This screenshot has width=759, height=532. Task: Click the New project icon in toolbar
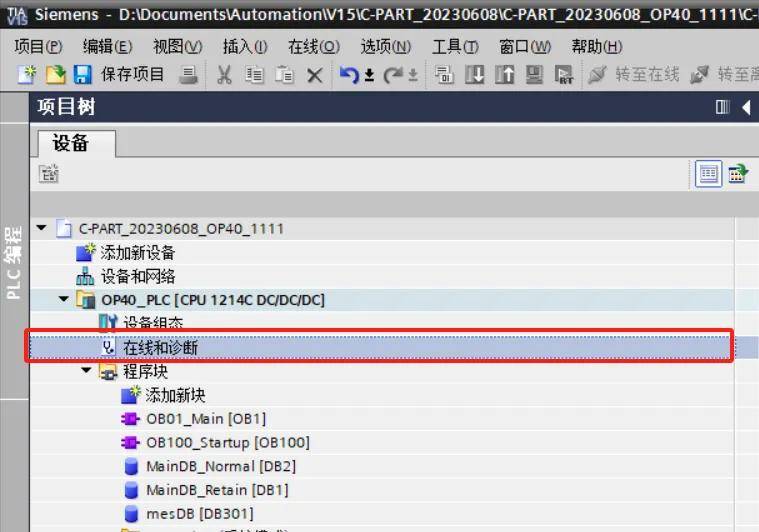pyautogui.click(x=27, y=75)
